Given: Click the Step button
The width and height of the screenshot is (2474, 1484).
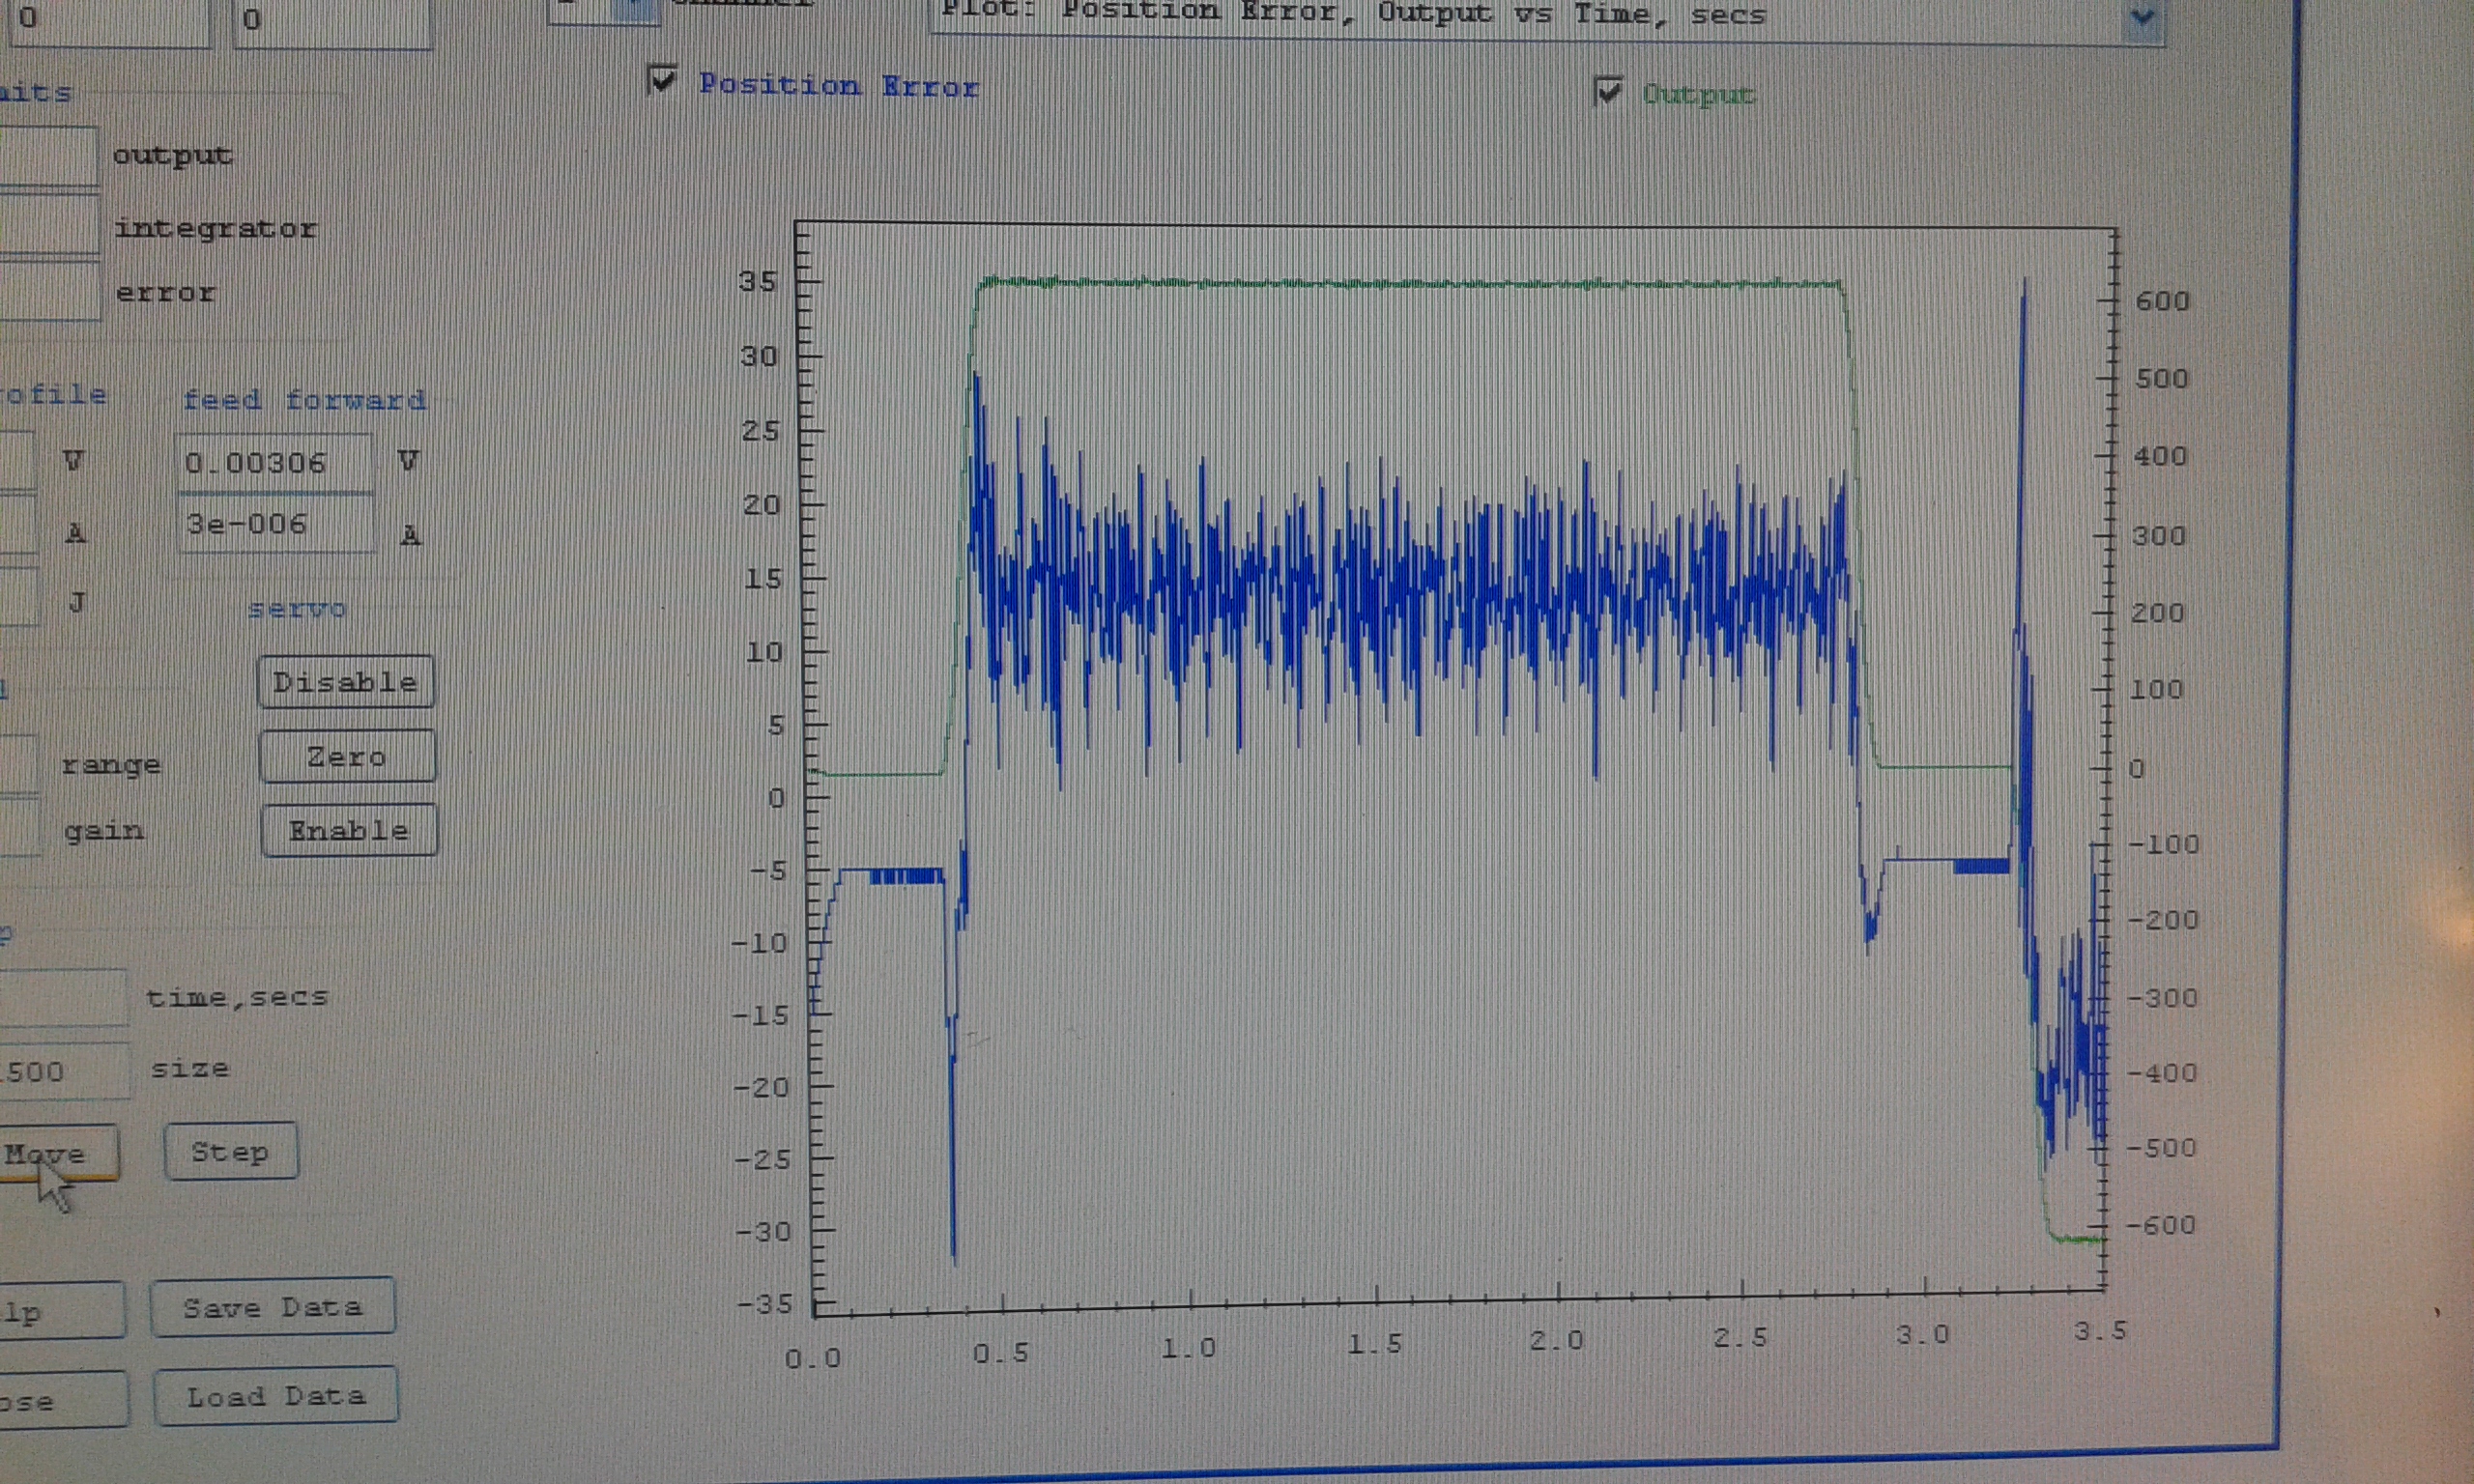Looking at the screenshot, I should tap(230, 1152).
